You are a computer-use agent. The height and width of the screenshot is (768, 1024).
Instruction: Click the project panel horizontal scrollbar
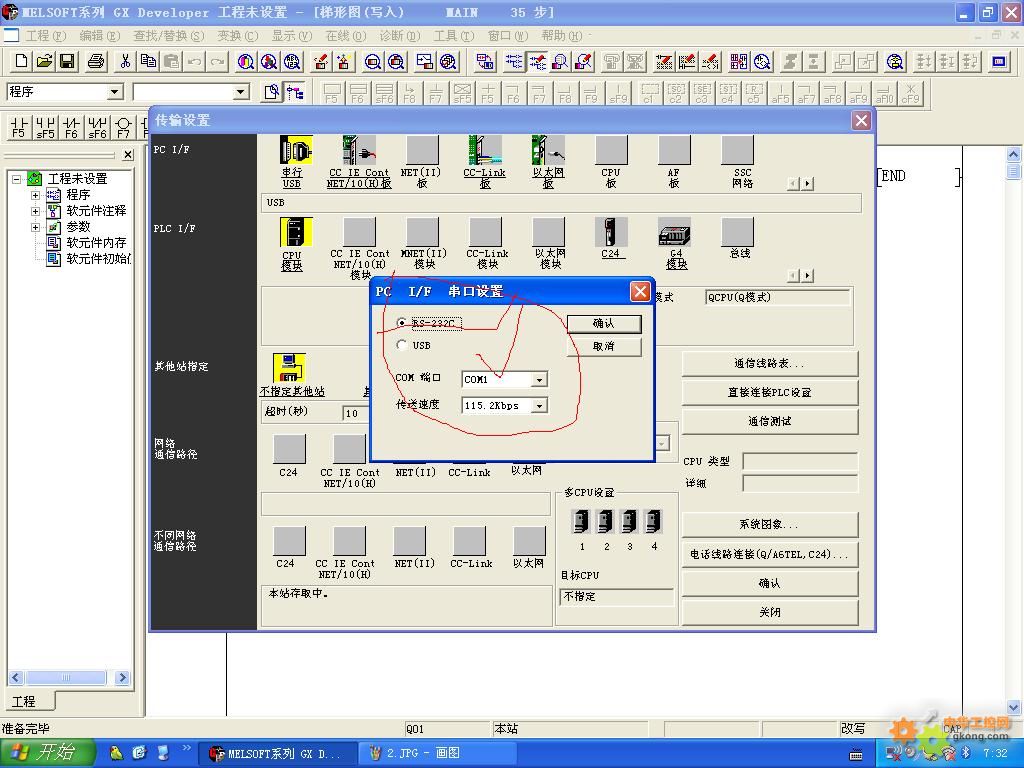point(69,677)
